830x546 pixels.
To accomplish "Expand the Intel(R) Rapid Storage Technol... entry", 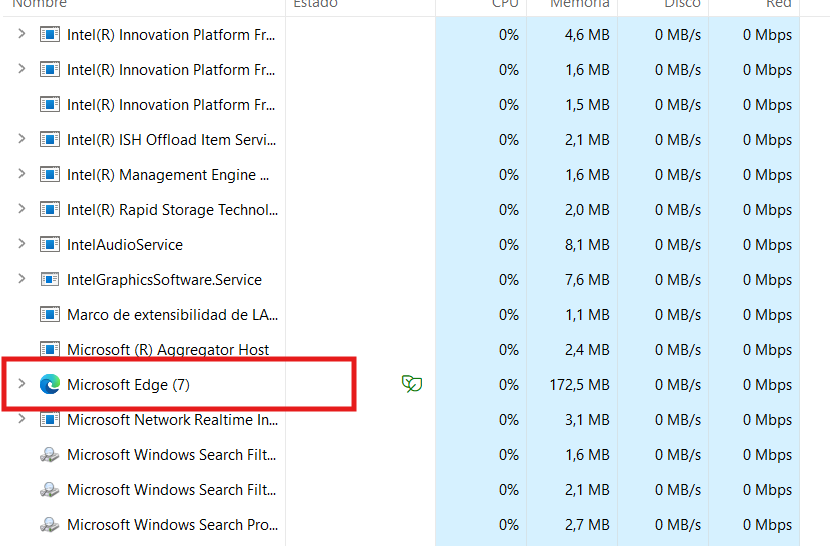I will pyautogui.click(x=22, y=209).
